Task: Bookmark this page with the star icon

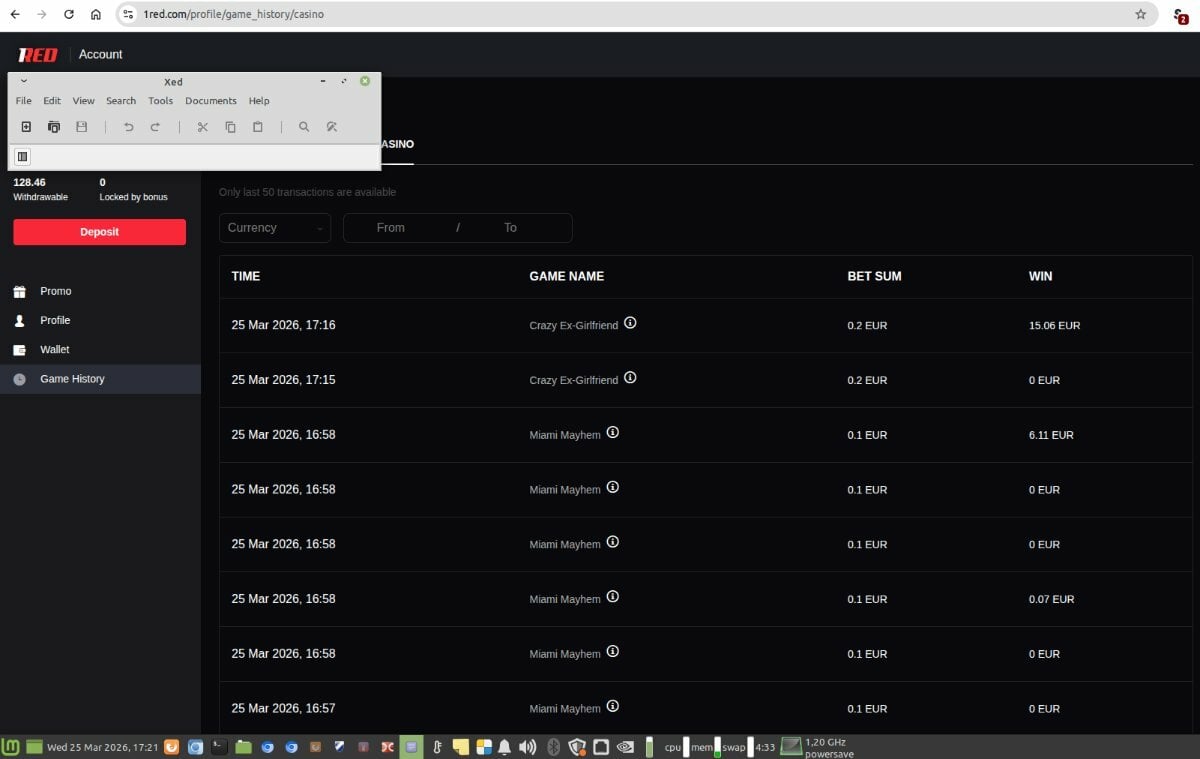Action: (1140, 15)
